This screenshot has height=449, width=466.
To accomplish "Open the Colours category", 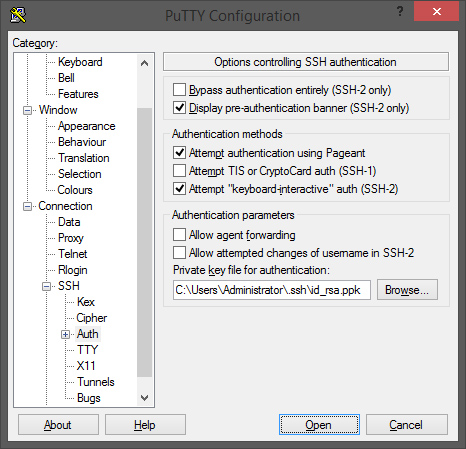I will pos(75,190).
